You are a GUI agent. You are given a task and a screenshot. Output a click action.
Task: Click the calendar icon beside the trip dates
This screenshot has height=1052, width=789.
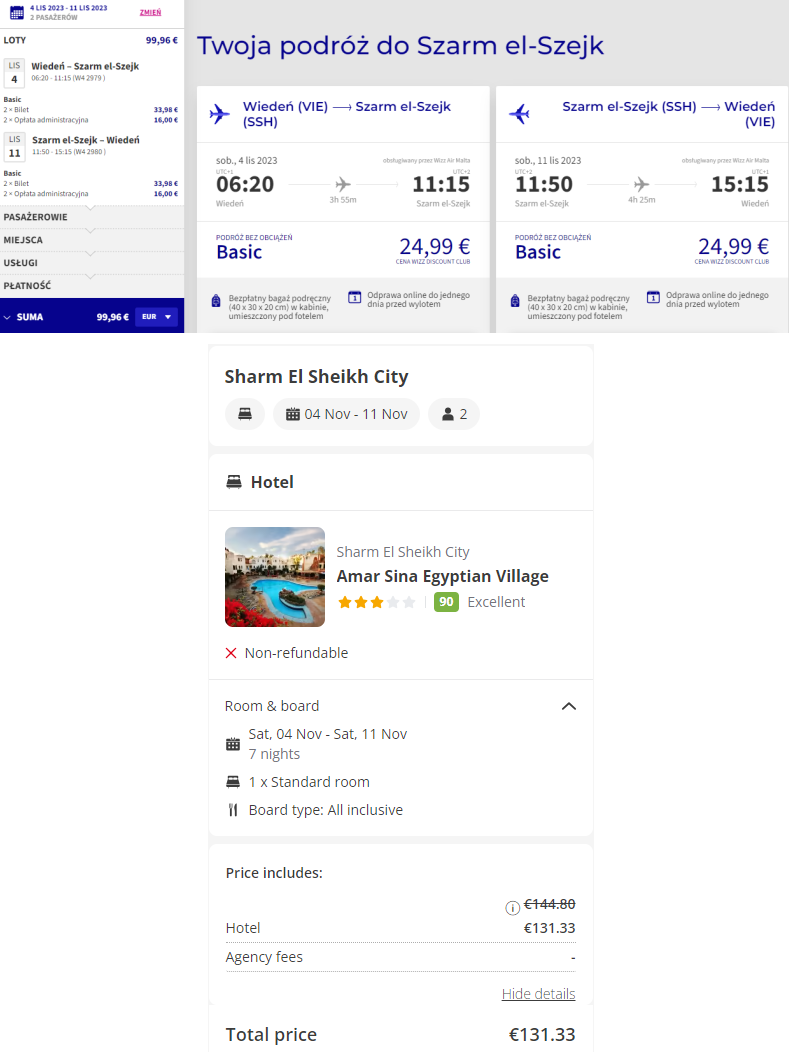(x=16, y=12)
